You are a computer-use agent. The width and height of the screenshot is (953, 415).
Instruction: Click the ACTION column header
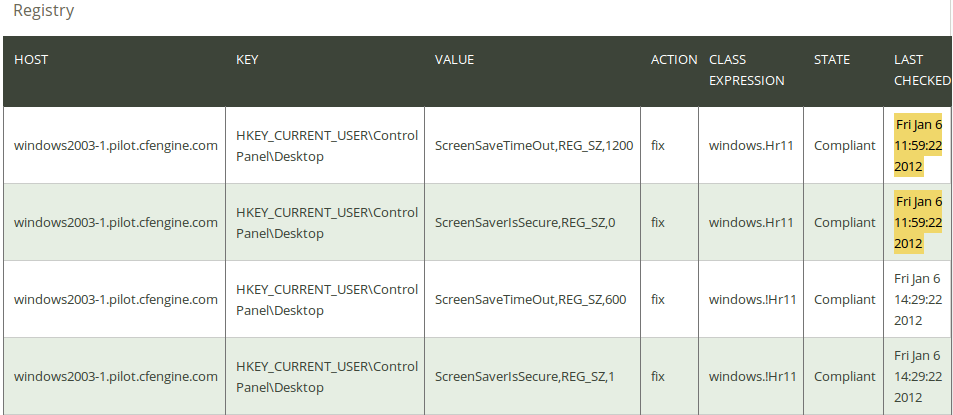(x=674, y=60)
